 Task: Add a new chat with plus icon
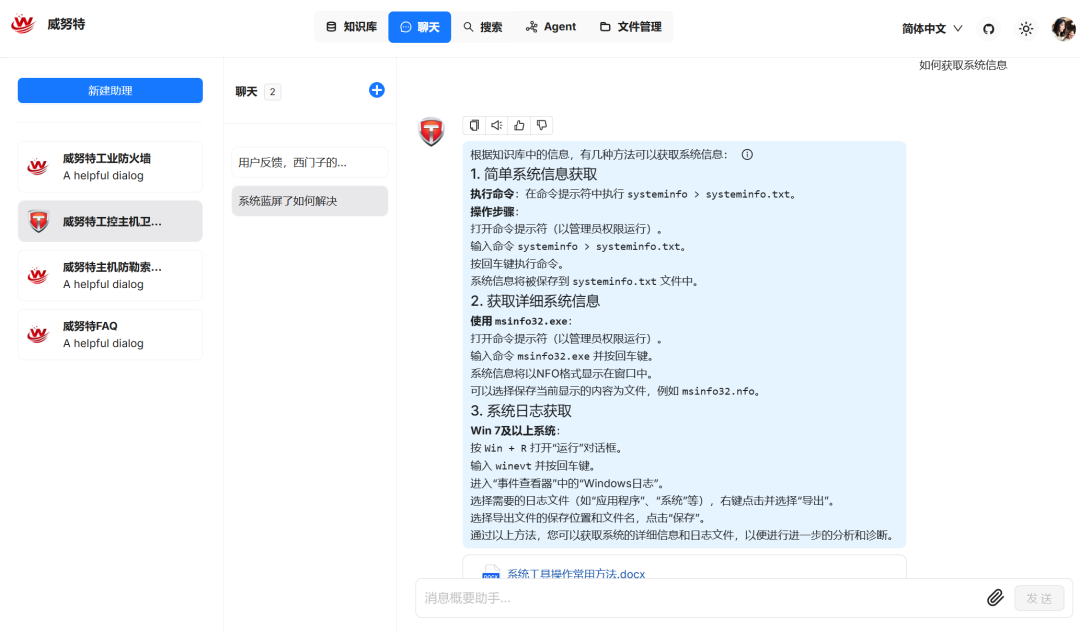(377, 90)
